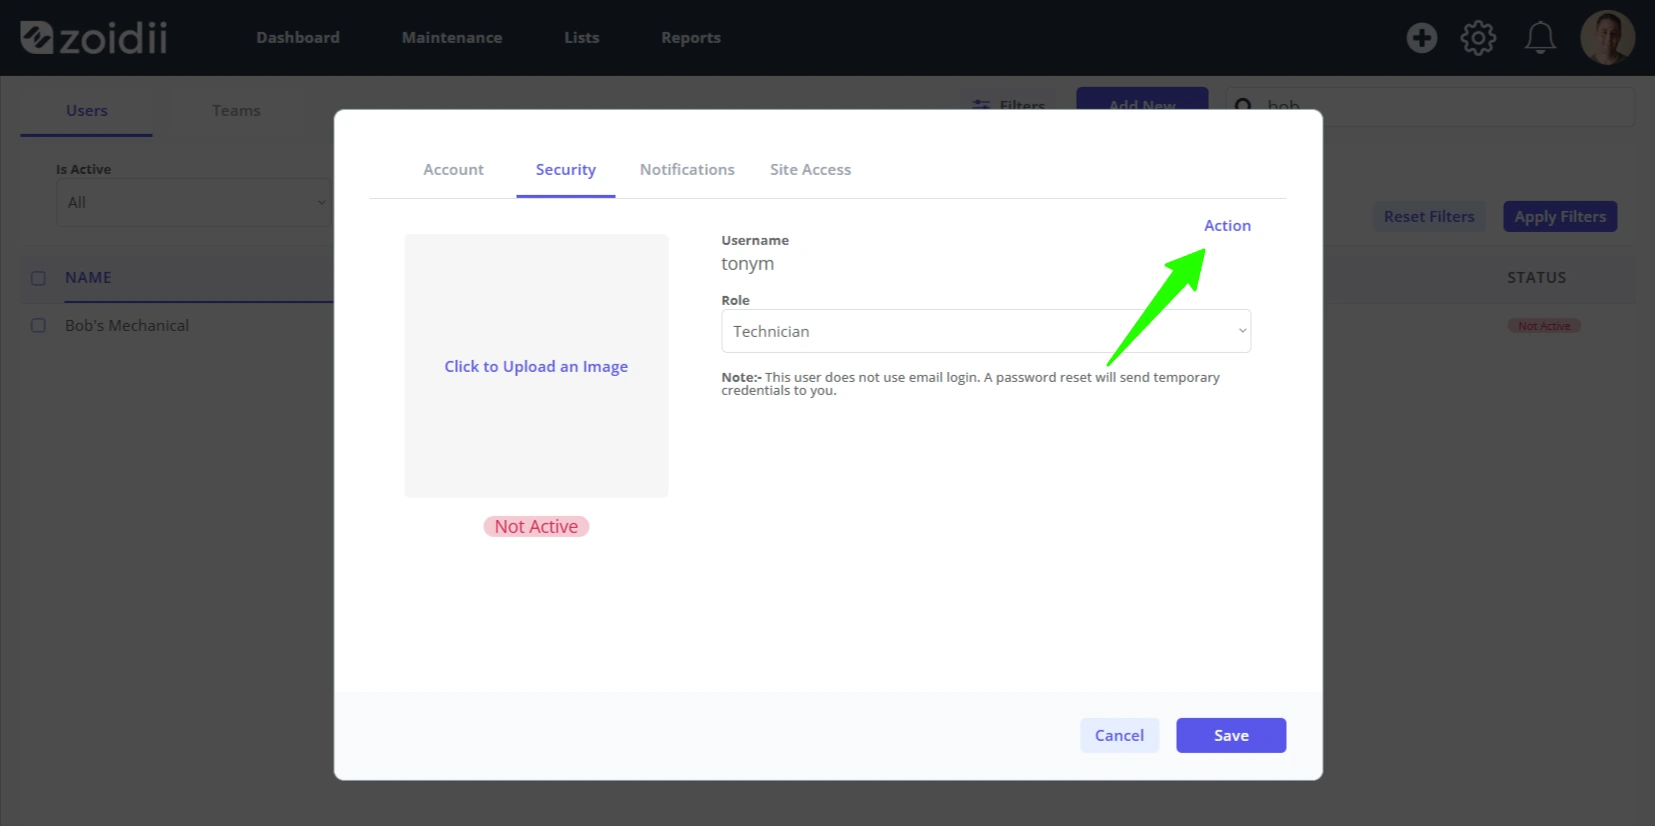Viewport: 1655px width, 826px height.
Task: Click the Reset Filters button
Action: [1429, 217]
